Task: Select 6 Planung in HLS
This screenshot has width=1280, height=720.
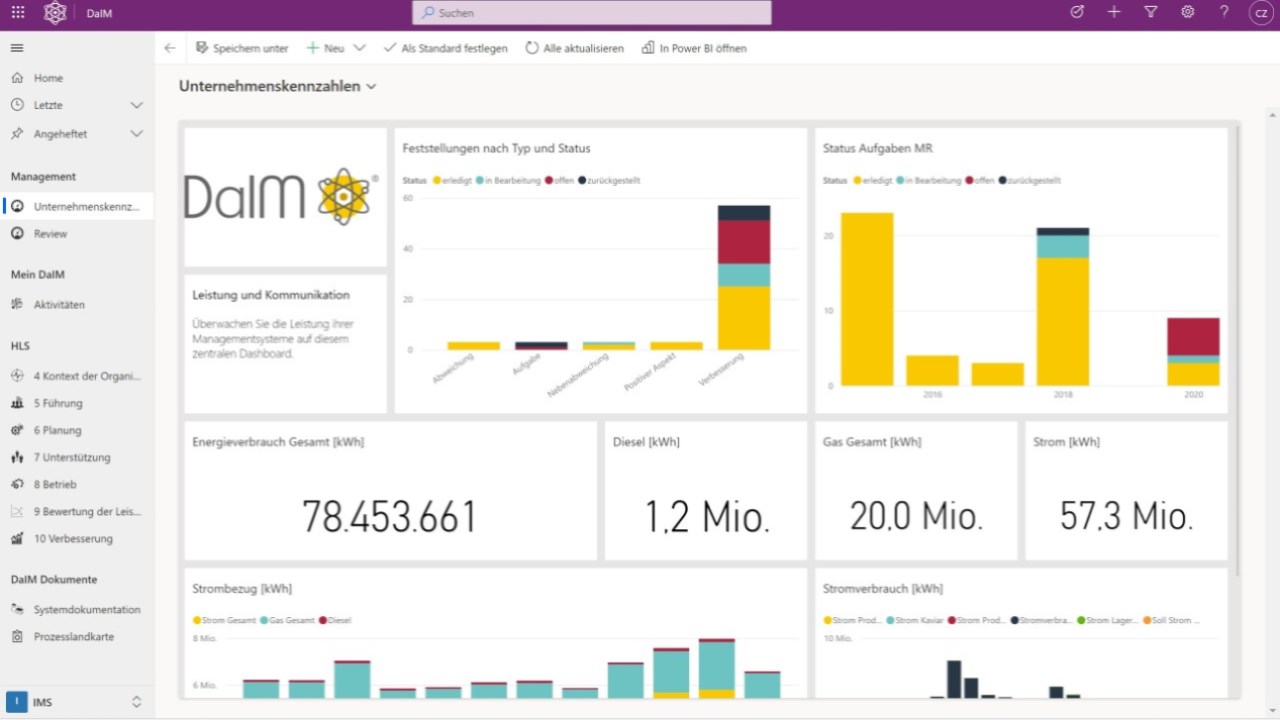Action: (77, 430)
